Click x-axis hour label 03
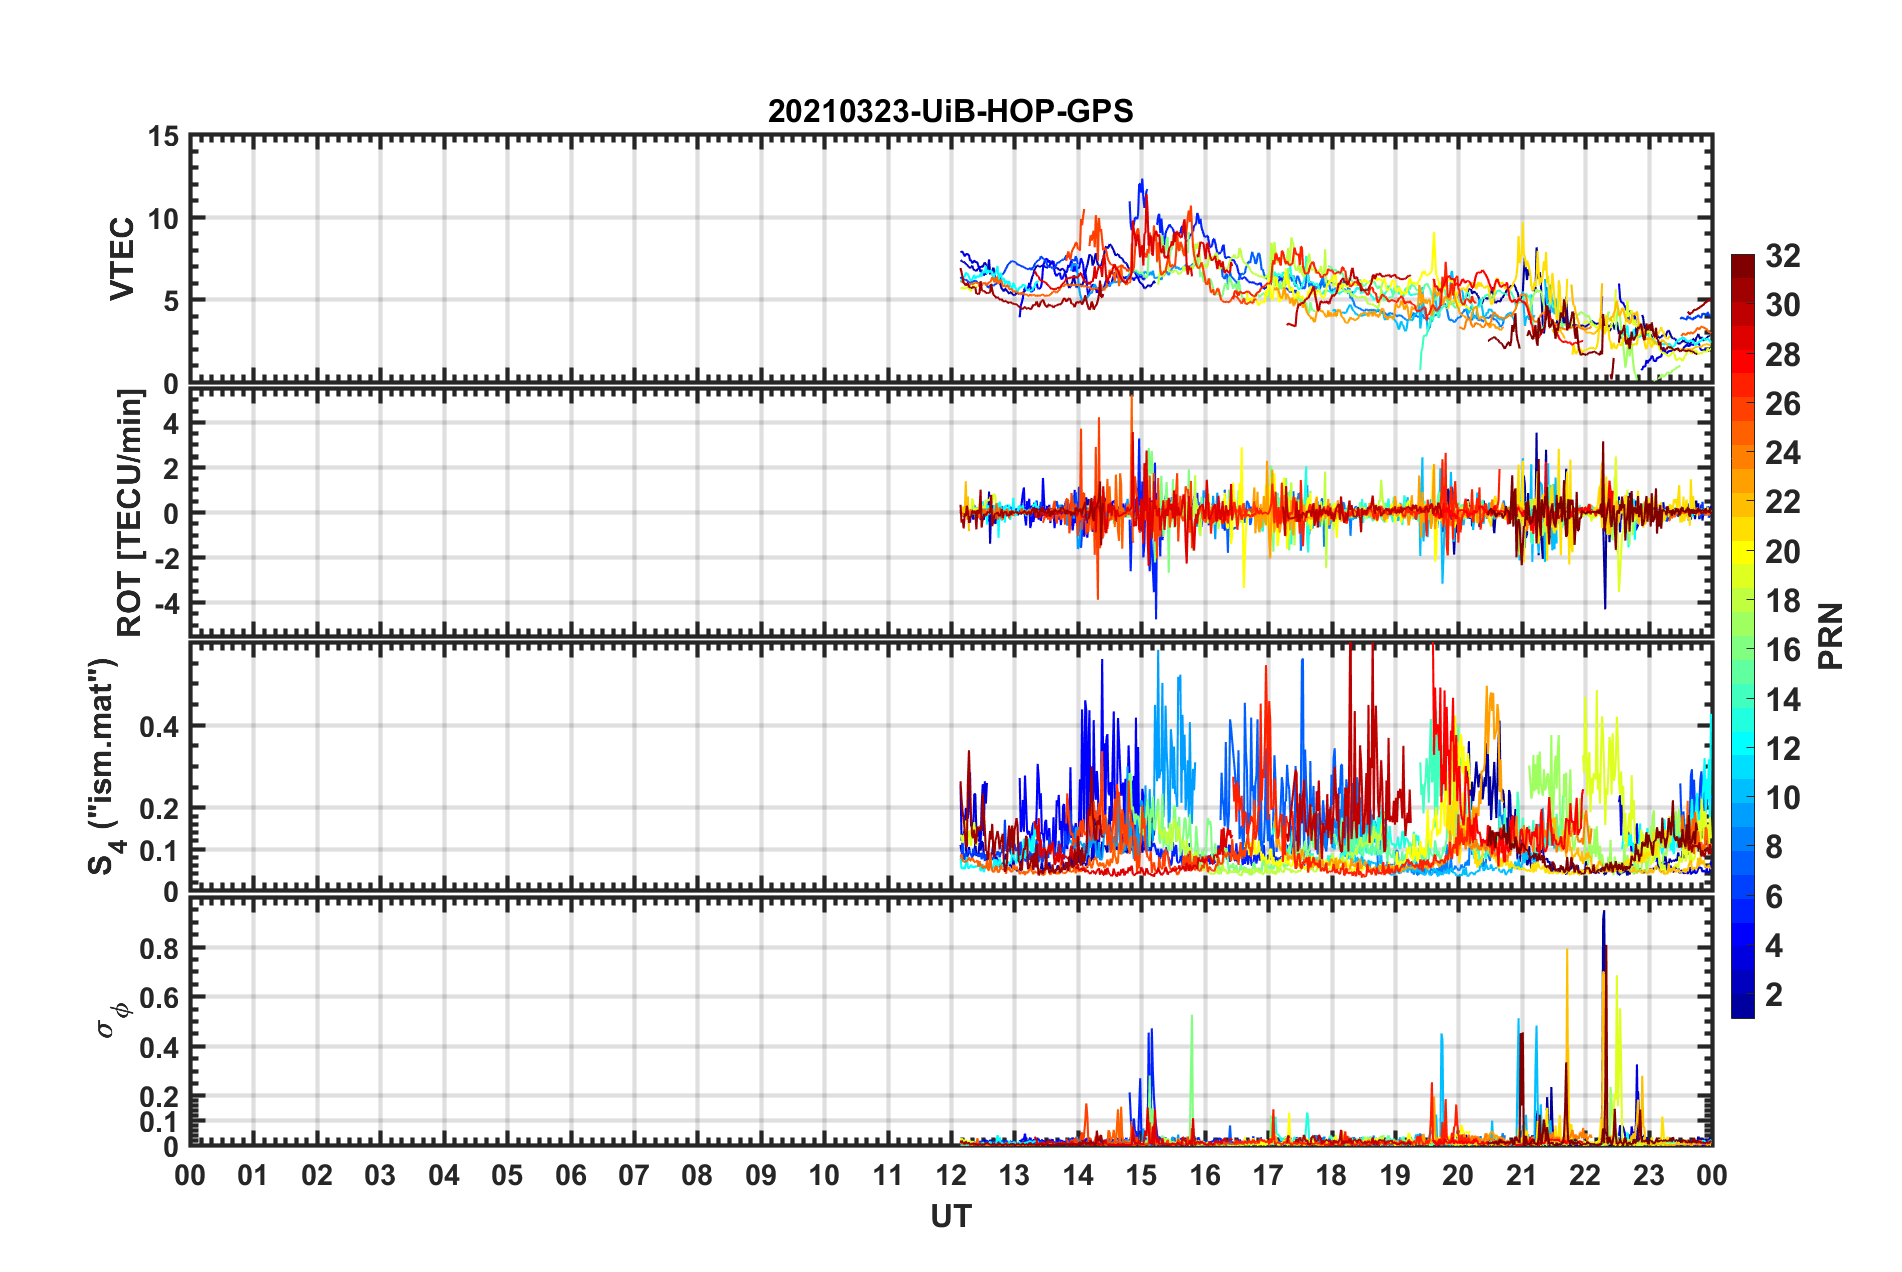Screen dimensions: 1902x1272 tap(380, 1175)
